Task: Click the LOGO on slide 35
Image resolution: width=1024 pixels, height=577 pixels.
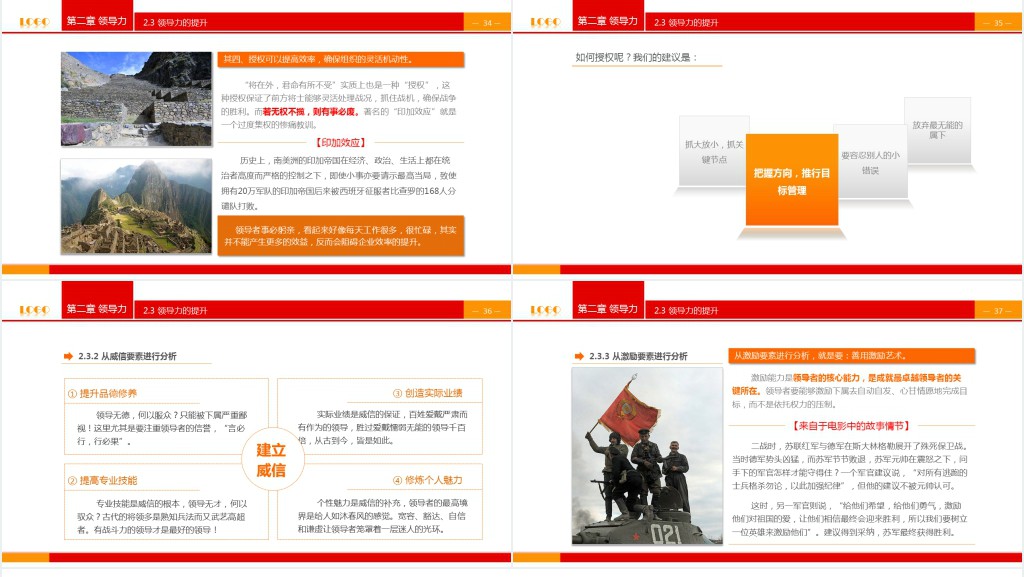Action: pyautogui.click(x=545, y=22)
